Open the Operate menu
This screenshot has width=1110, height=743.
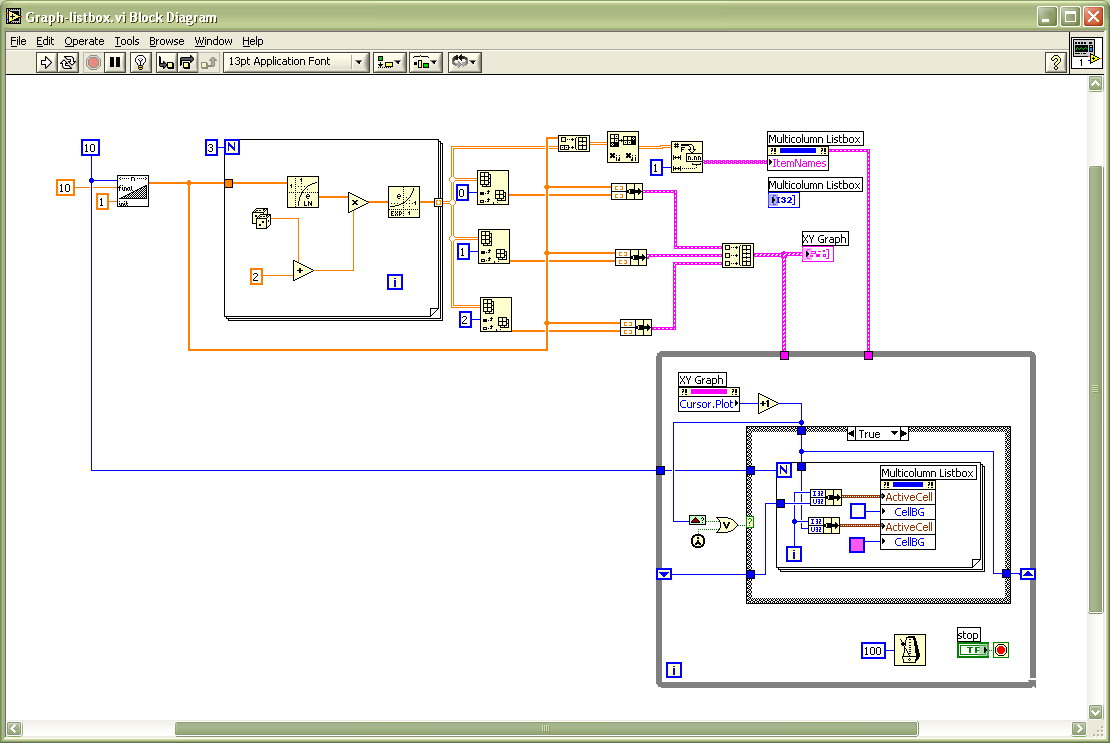(84, 41)
